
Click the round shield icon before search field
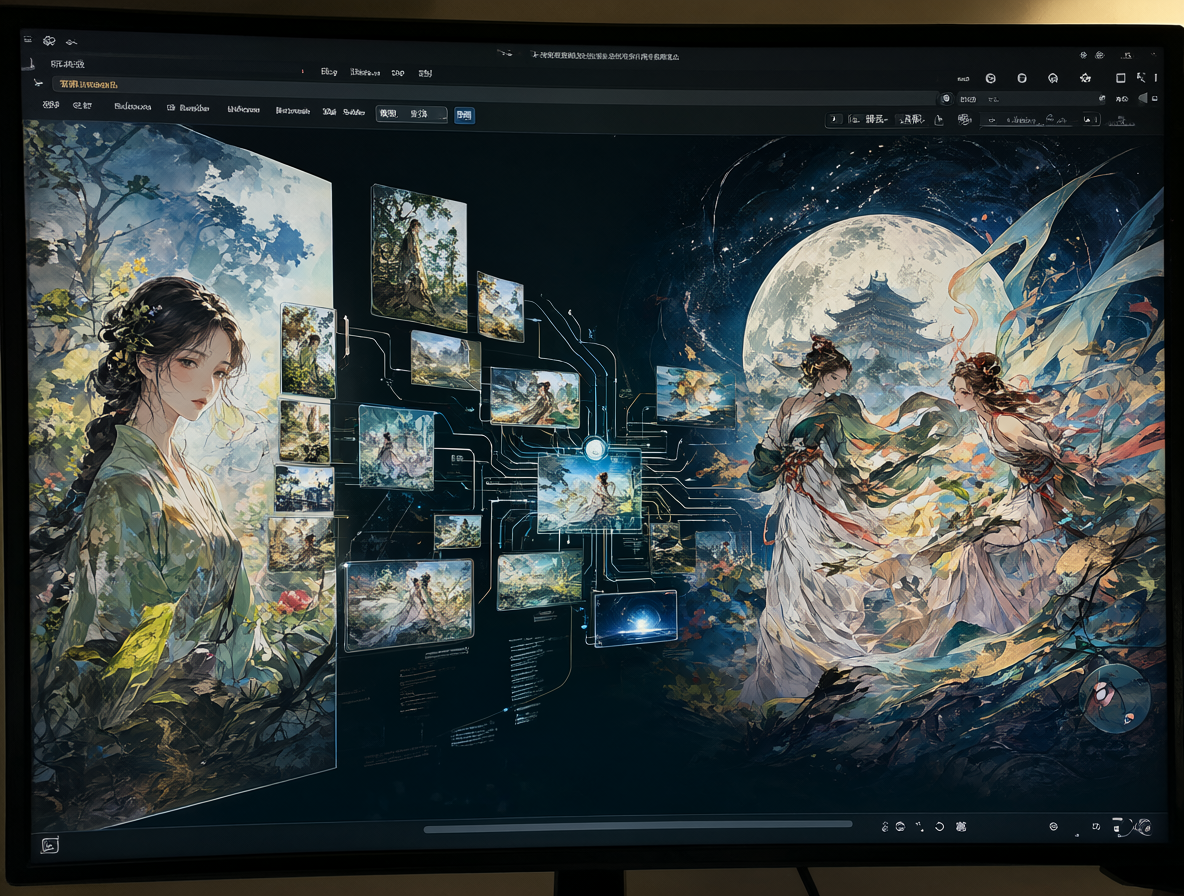(x=946, y=99)
